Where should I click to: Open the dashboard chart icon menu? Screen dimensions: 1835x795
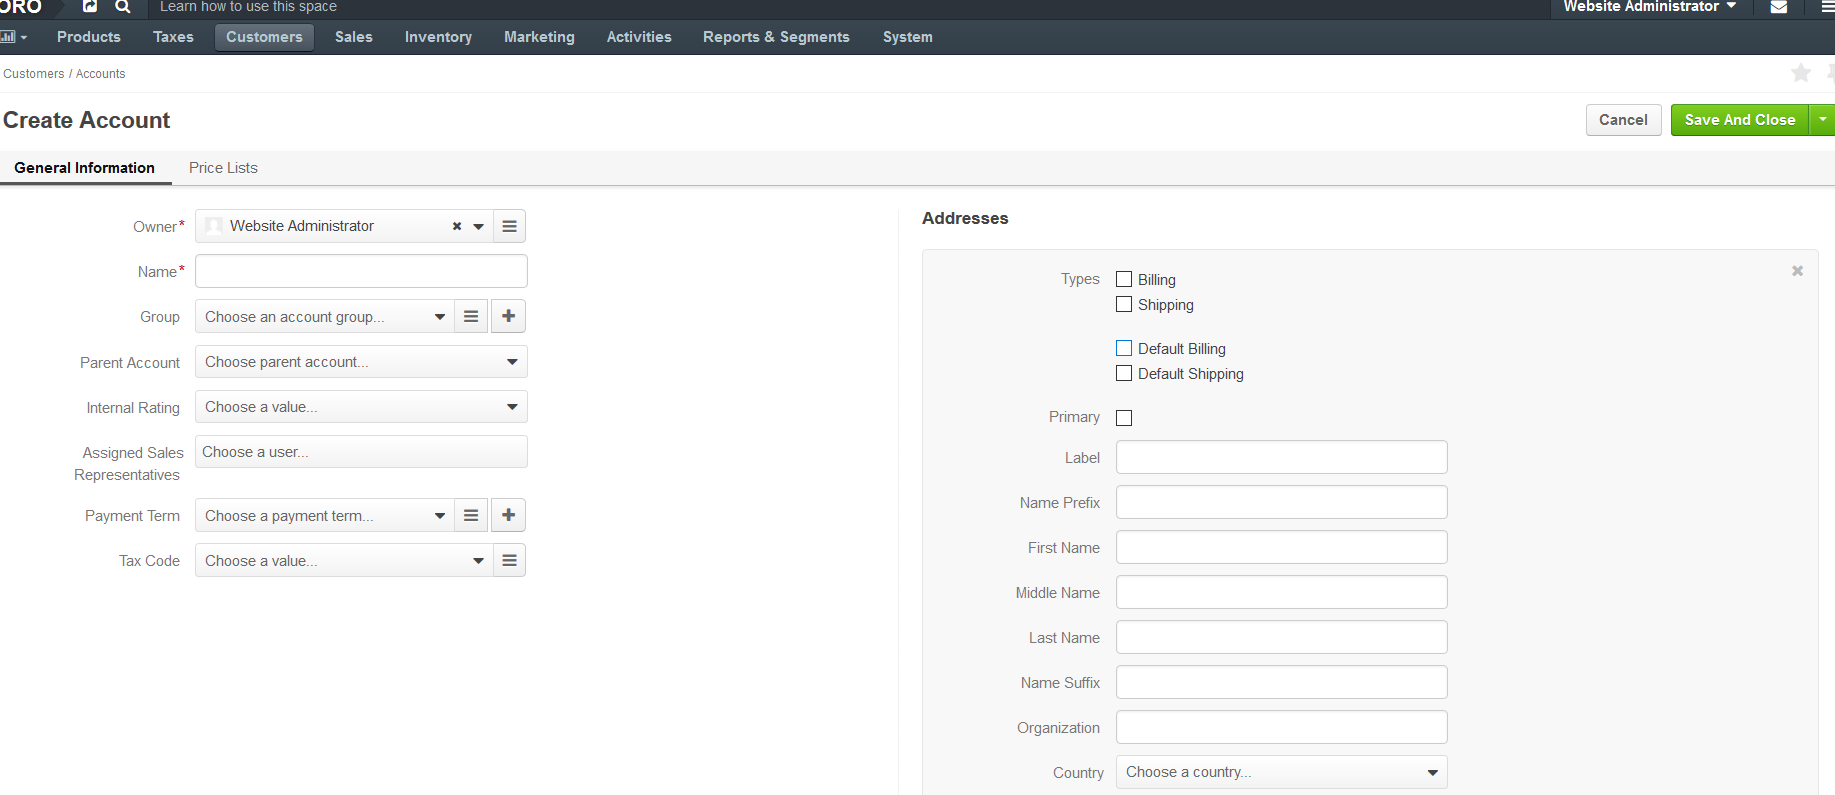coord(13,37)
